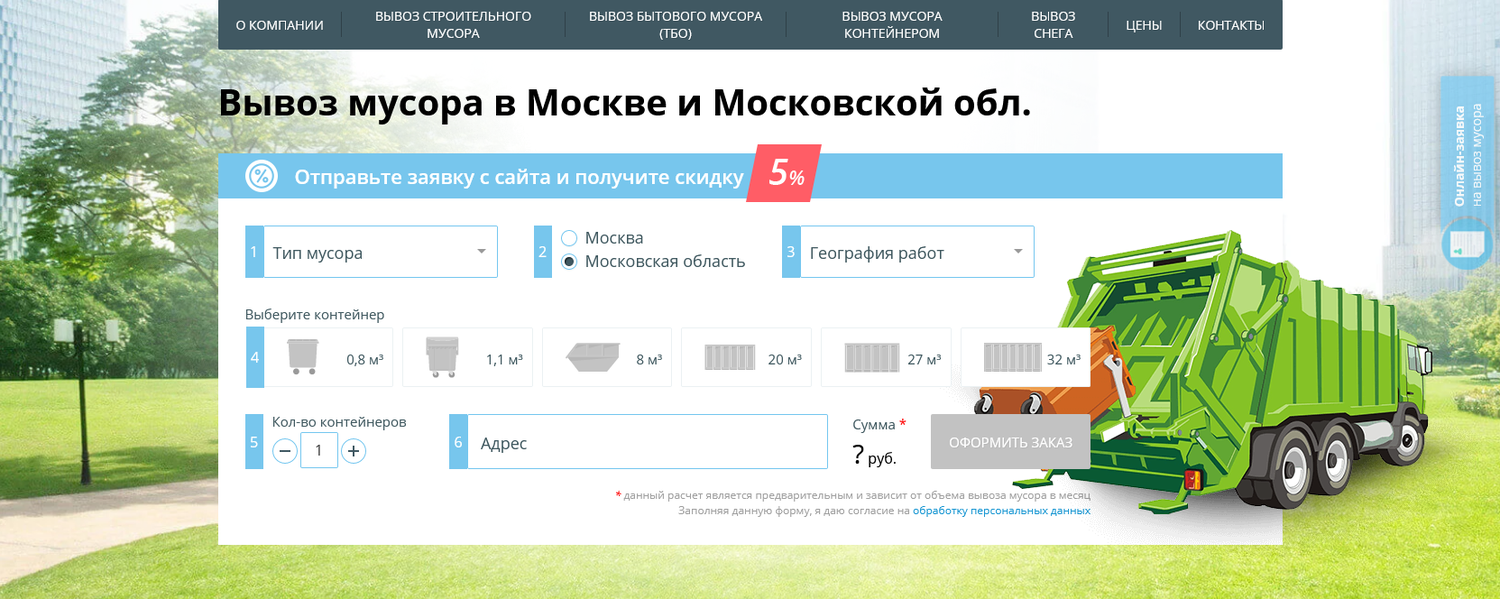This screenshot has height=599, width=1500.
Task: Expand the География работ dropdown
Action: (917, 252)
